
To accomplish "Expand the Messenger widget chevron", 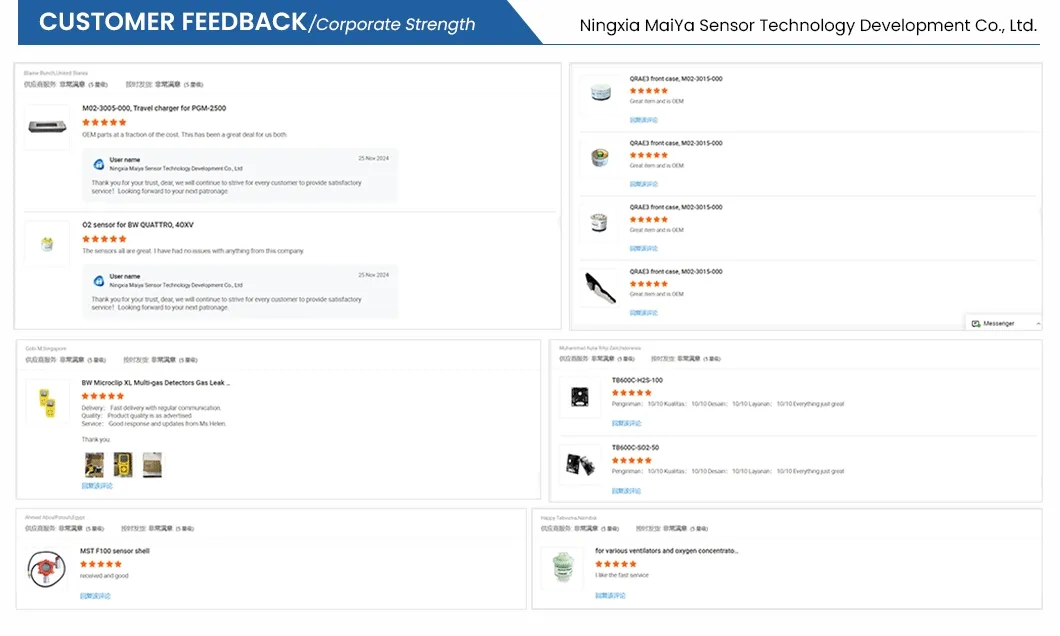I will pos(1038,323).
